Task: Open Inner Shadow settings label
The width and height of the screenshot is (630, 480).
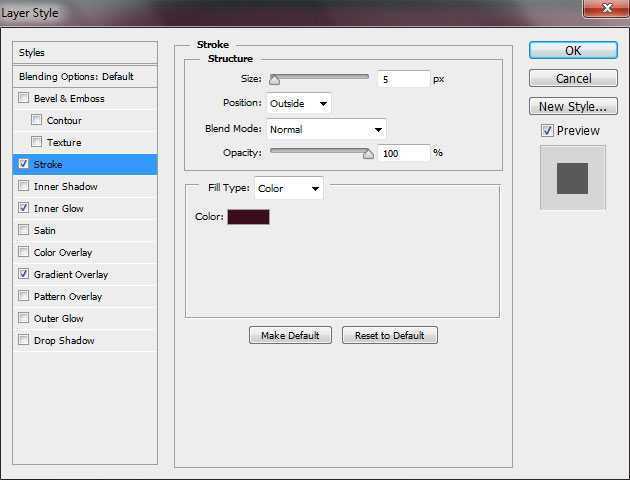Action: click(x=66, y=186)
